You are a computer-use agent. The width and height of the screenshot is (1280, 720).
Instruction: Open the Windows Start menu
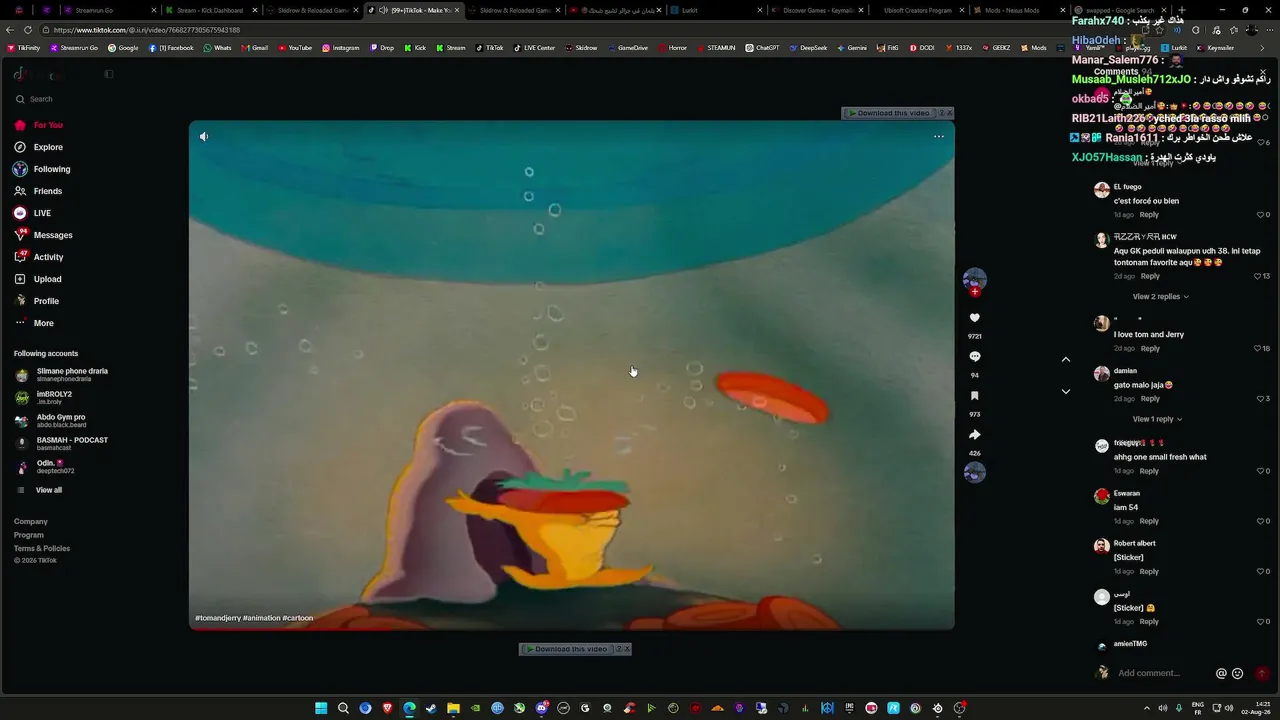pyautogui.click(x=321, y=708)
